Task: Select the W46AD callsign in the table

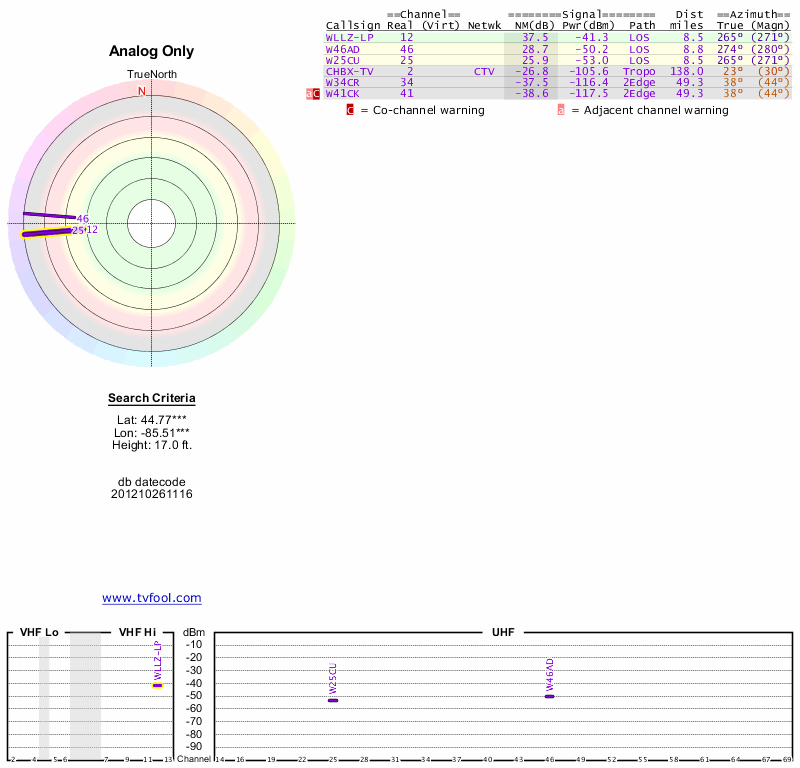Action: coord(342,49)
